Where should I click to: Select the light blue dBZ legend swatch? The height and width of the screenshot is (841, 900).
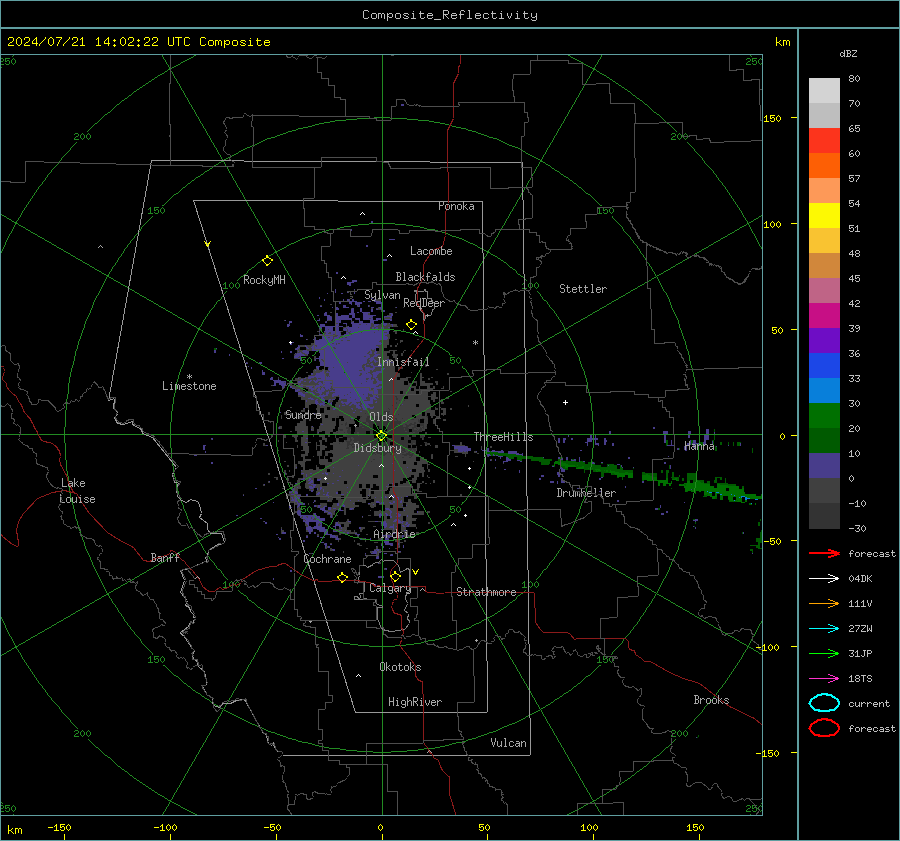click(824, 391)
